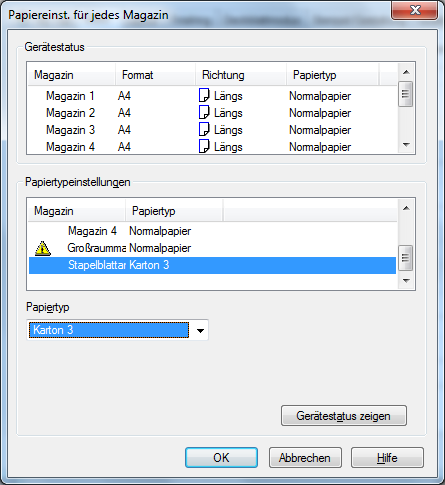Click the Längs orientation icon for Magazin 4
Image resolution: width=445 pixels, height=485 pixels.
pyautogui.click(x=204, y=146)
